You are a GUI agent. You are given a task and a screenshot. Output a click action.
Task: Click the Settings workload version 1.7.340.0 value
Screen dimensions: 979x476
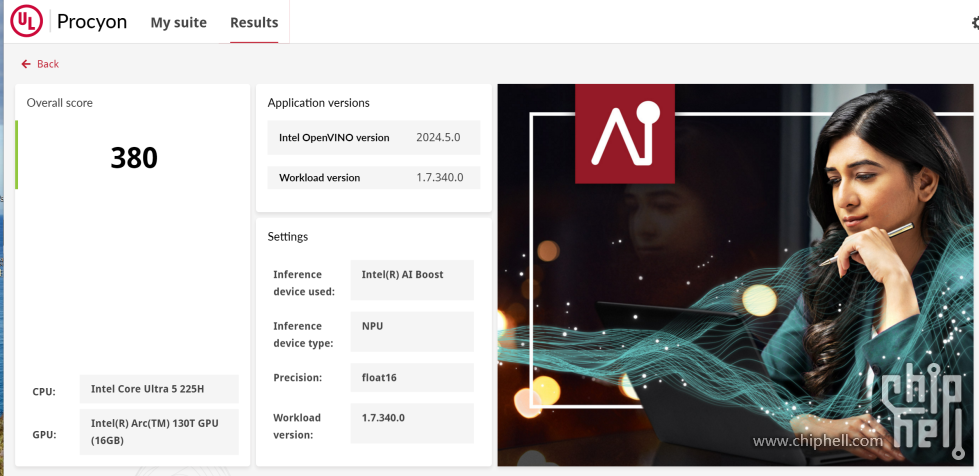pyautogui.click(x=412, y=423)
